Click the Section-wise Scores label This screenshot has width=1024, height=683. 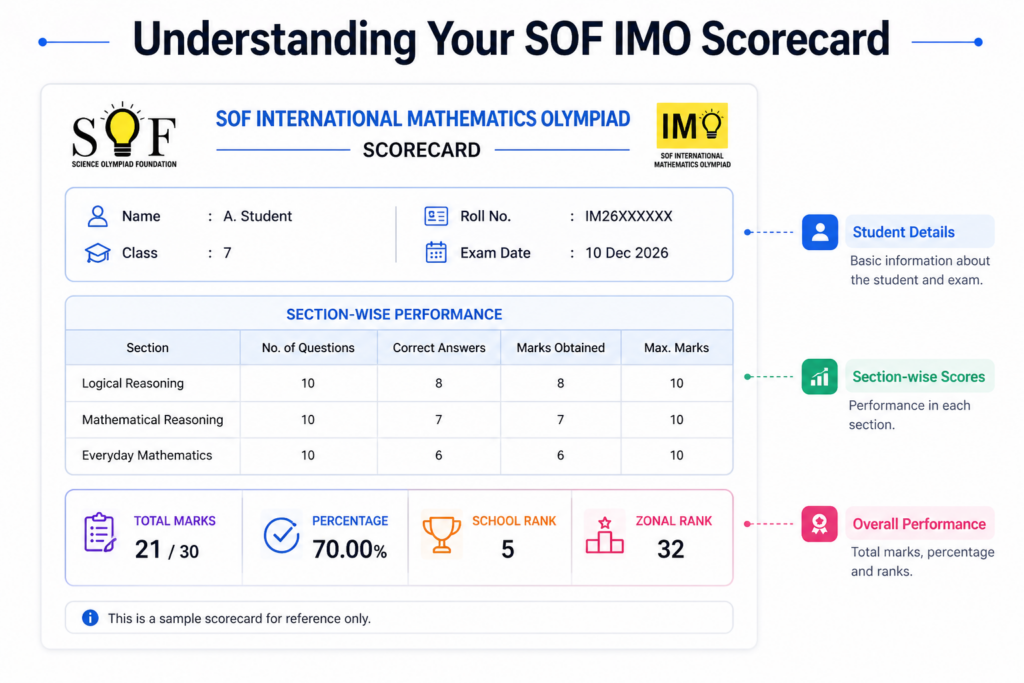[x=918, y=377]
